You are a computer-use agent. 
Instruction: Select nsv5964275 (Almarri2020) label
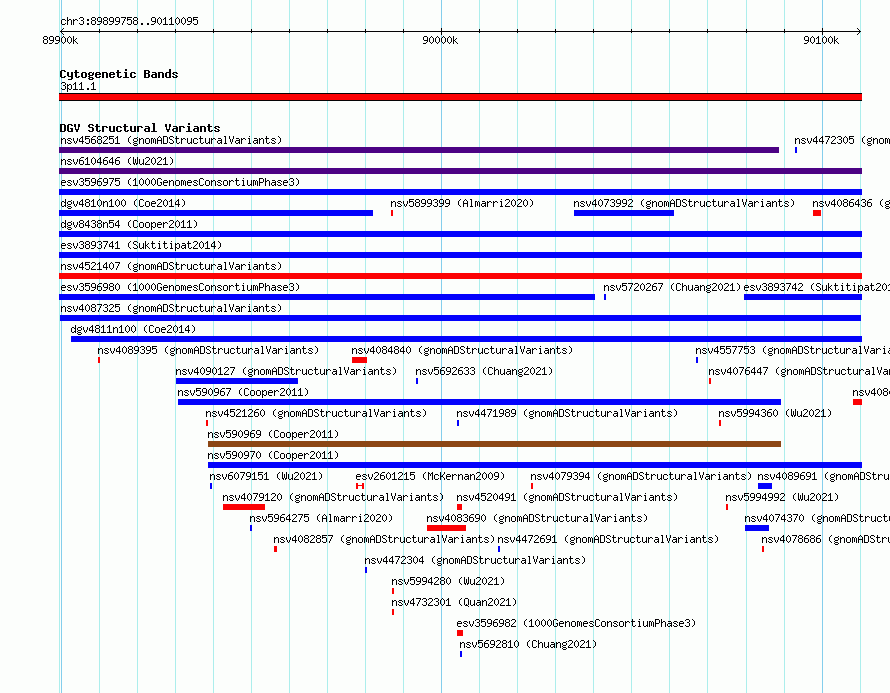(321, 518)
